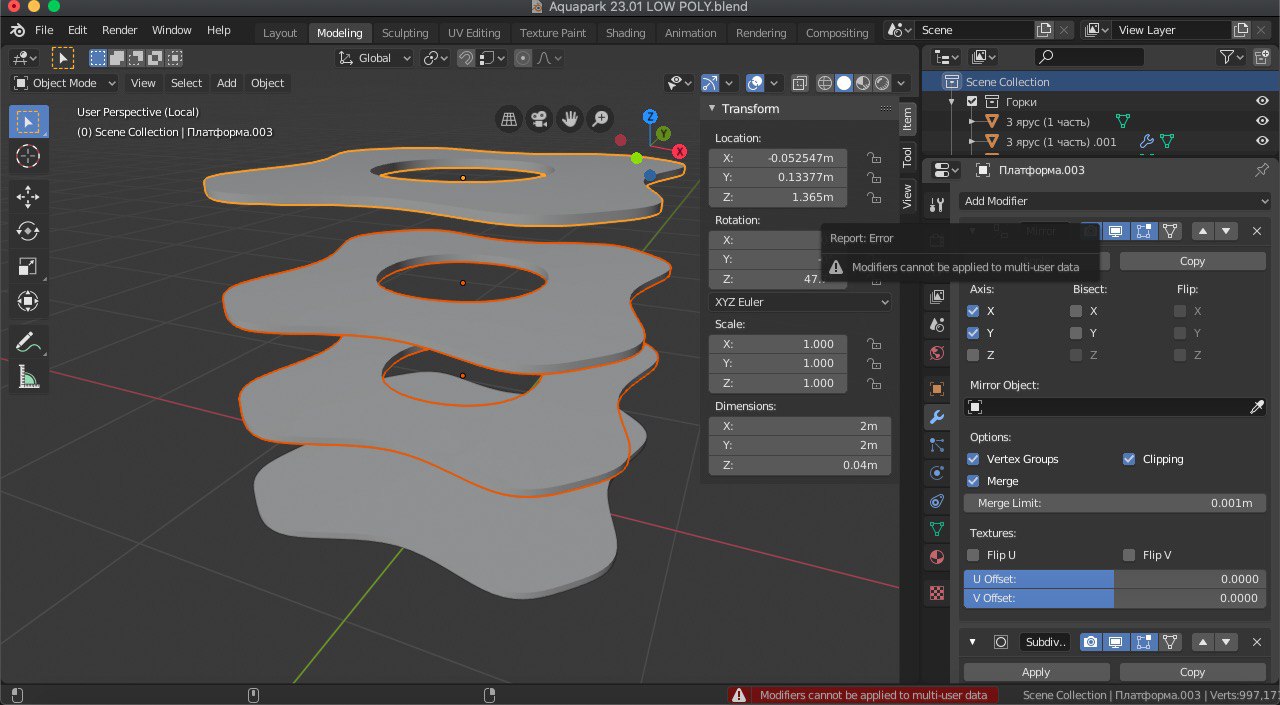This screenshot has width=1280, height=705.
Task: Open the Tool sidebar tab
Action: point(907,157)
